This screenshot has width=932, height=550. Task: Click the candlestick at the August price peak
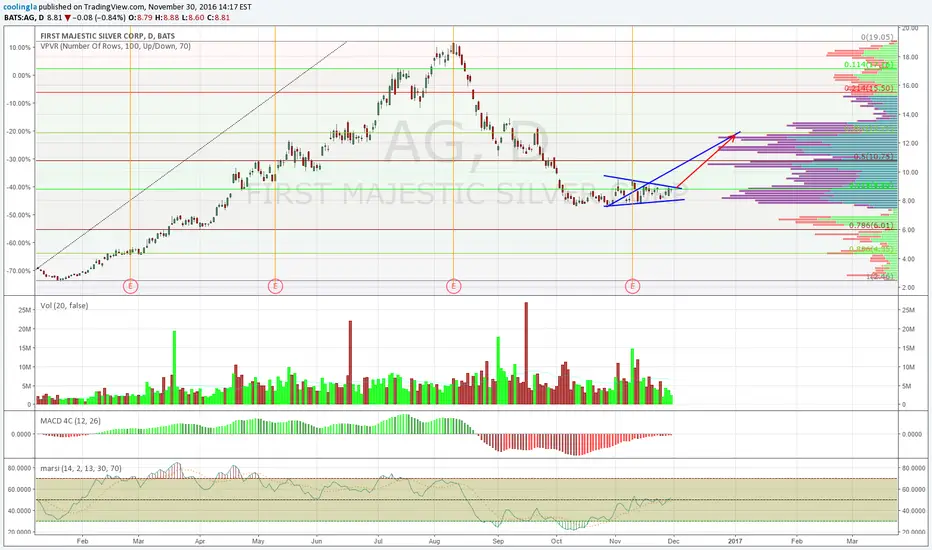453,49
